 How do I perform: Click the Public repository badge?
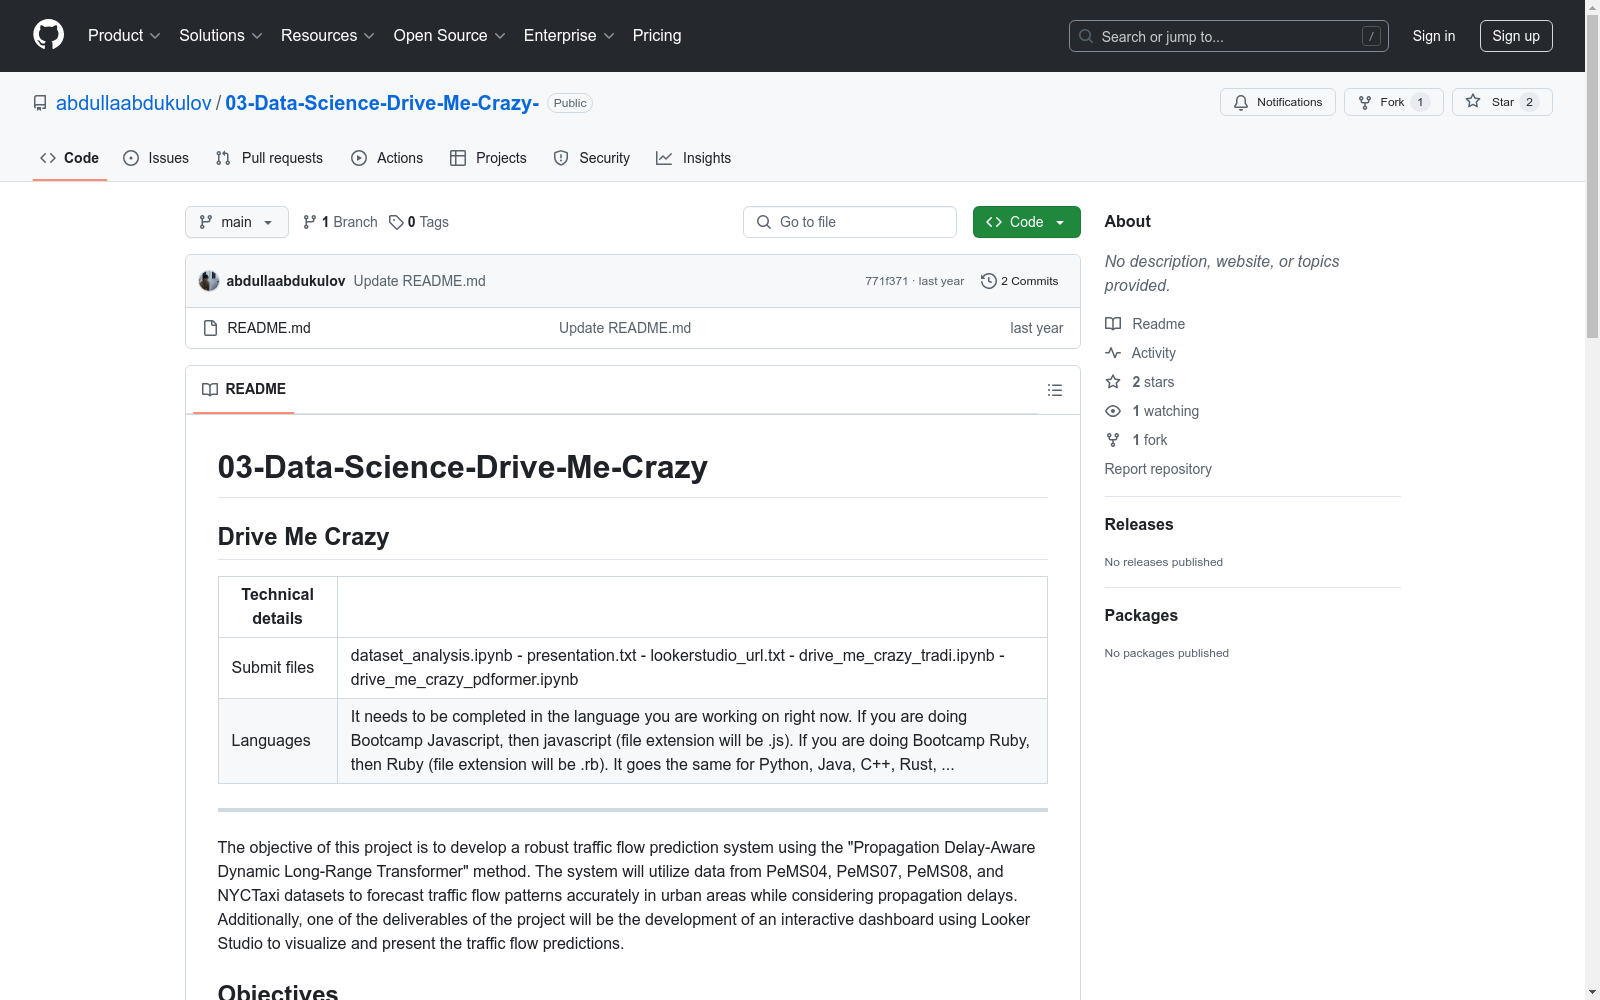tap(570, 103)
